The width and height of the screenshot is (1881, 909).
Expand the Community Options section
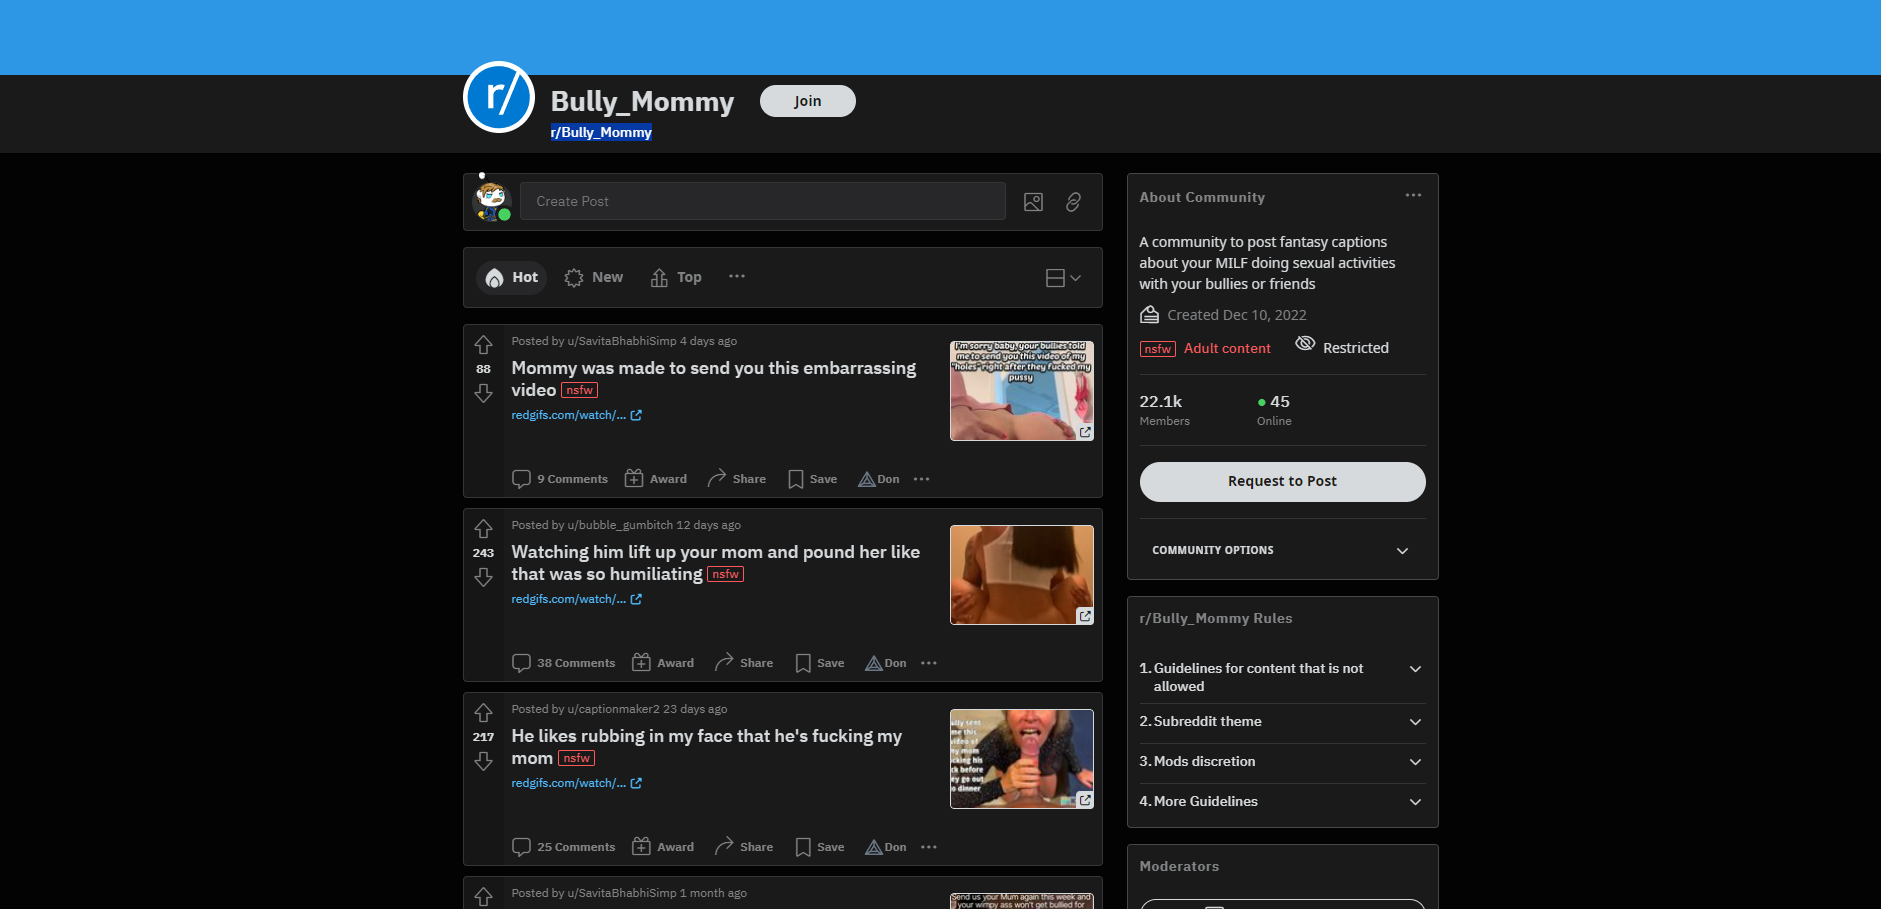(1282, 550)
